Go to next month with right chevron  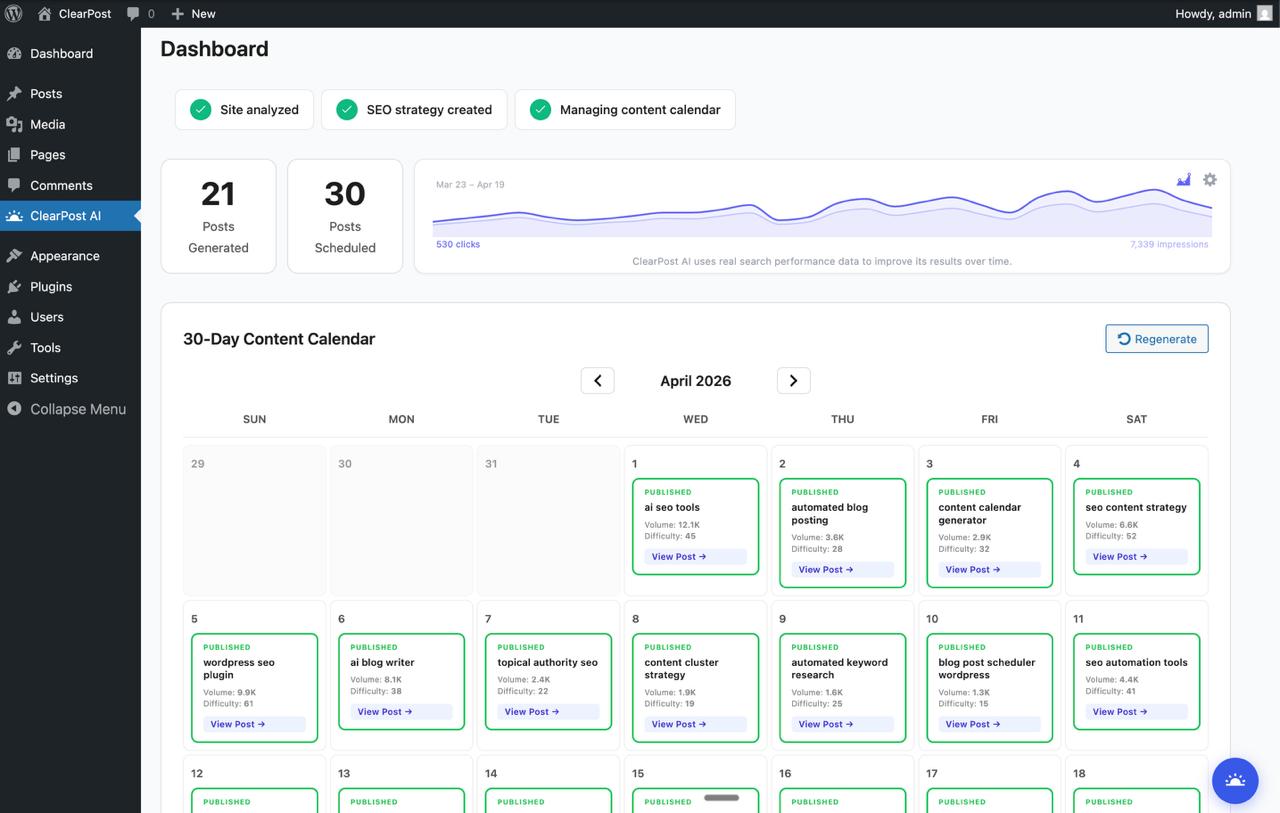click(x=794, y=381)
